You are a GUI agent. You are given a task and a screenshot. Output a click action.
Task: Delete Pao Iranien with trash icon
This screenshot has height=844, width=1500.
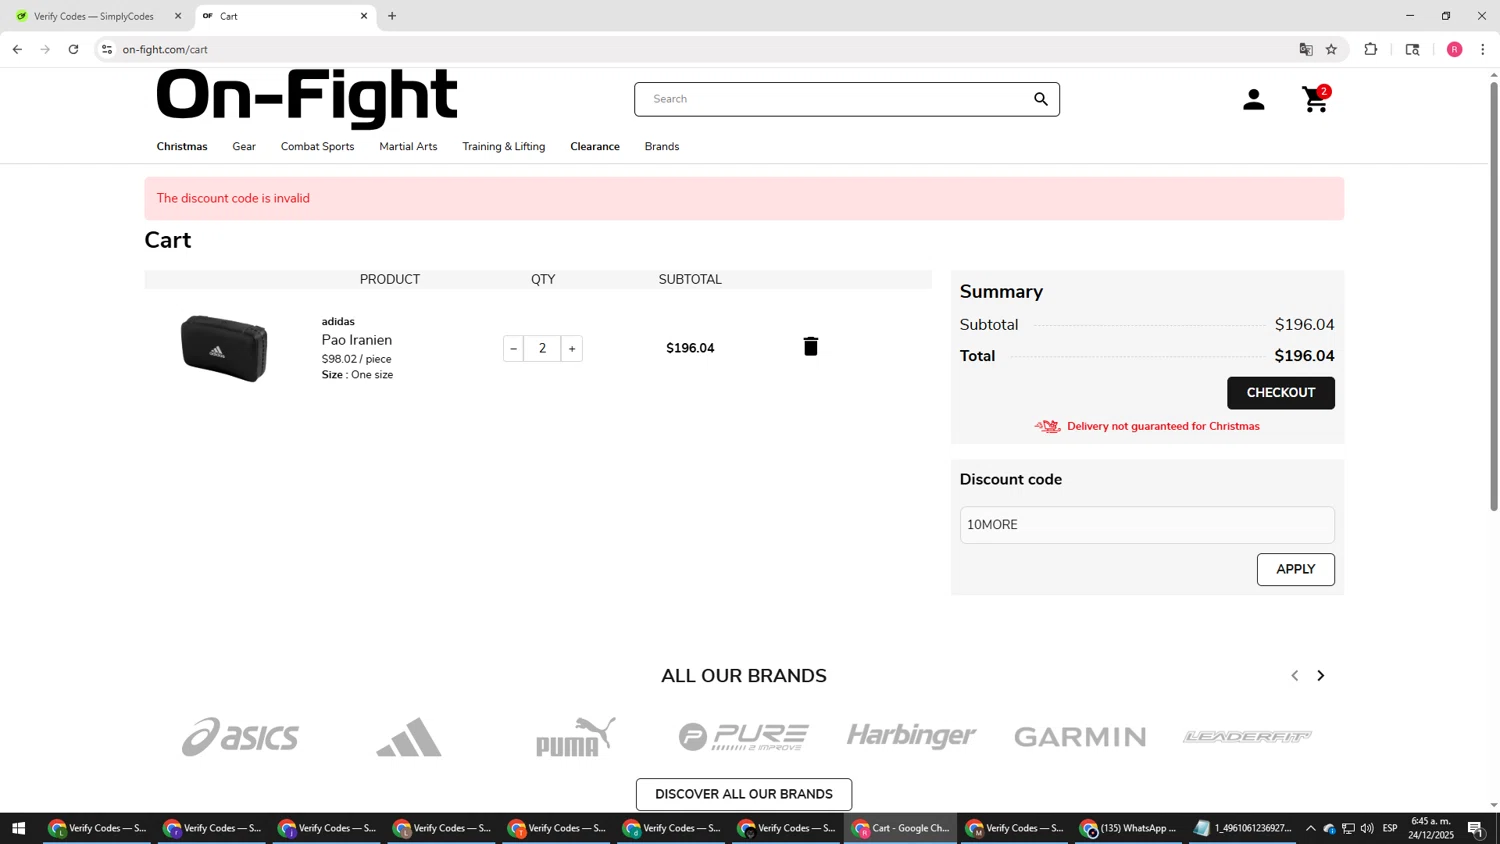click(811, 346)
